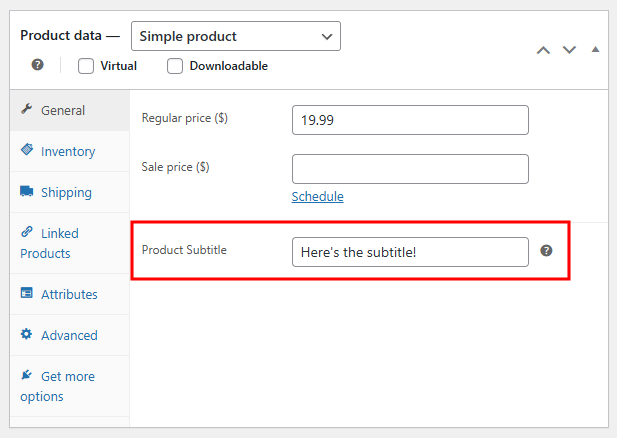Click the Linked Products link icon

(x=27, y=233)
